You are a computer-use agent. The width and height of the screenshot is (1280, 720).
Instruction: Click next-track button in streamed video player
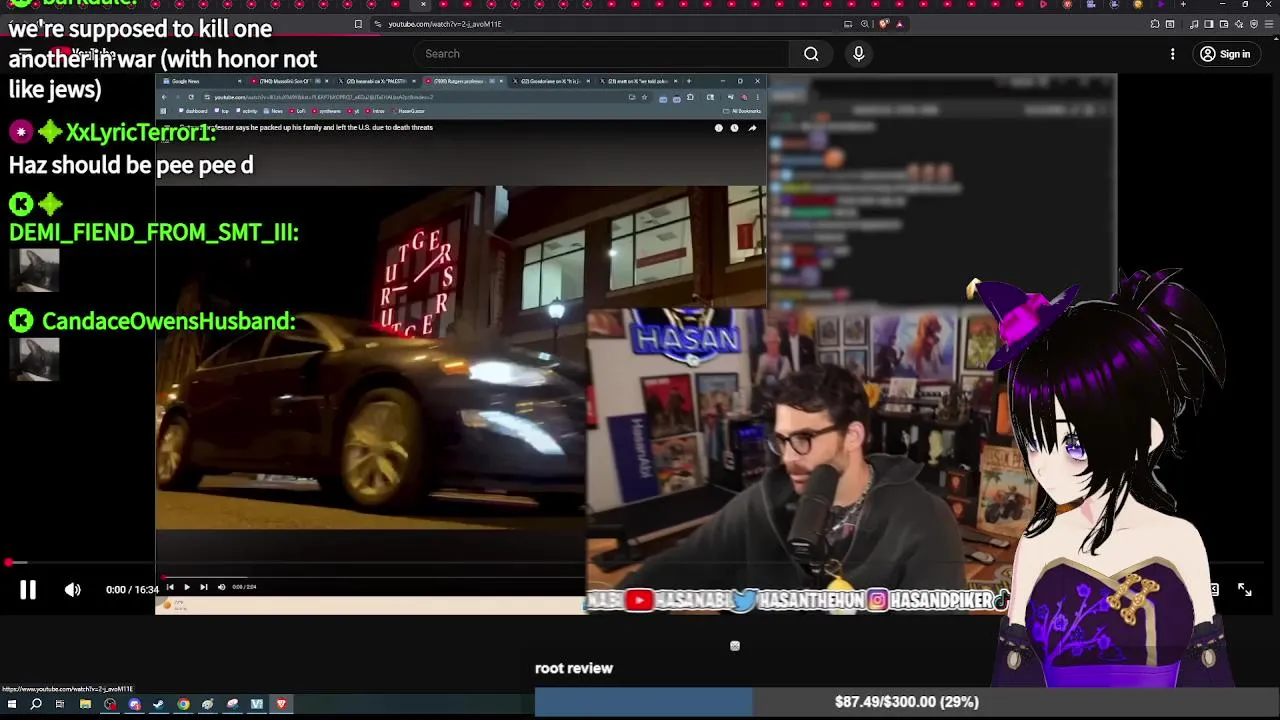tap(204, 587)
